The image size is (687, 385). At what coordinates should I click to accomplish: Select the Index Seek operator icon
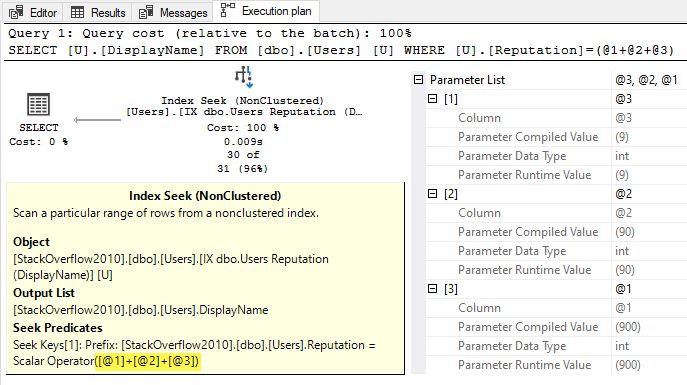coord(244,77)
